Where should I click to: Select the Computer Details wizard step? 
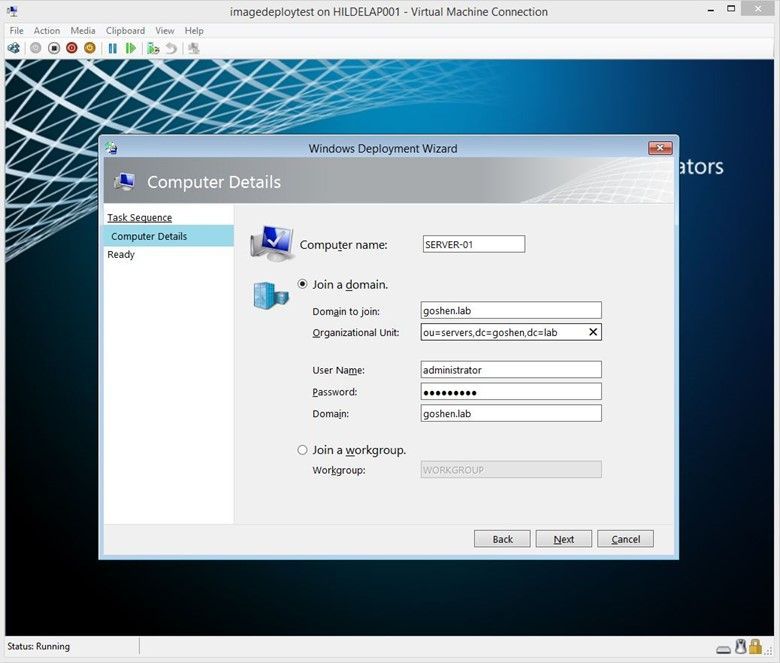[169, 236]
